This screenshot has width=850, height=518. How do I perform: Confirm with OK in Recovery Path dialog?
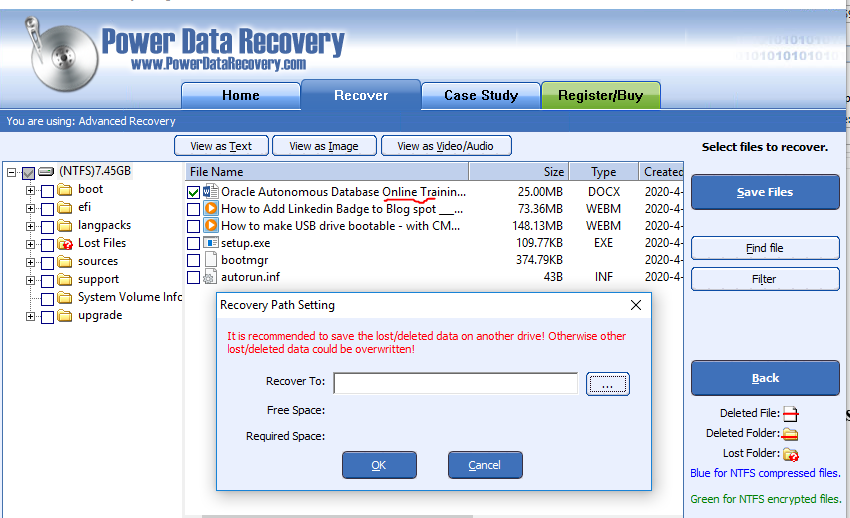point(379,465)
